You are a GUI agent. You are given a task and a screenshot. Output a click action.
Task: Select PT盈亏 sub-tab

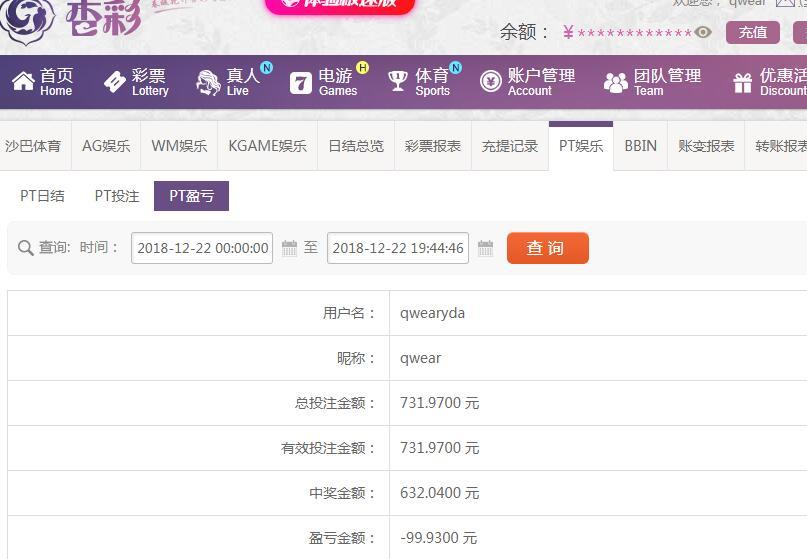(191, 196)
